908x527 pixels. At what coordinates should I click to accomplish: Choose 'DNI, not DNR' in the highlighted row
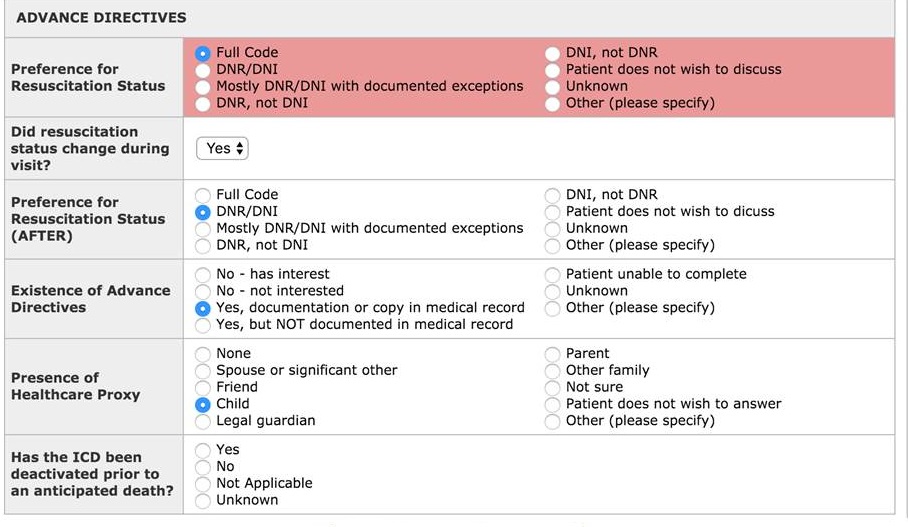click(x=553, y=53)
